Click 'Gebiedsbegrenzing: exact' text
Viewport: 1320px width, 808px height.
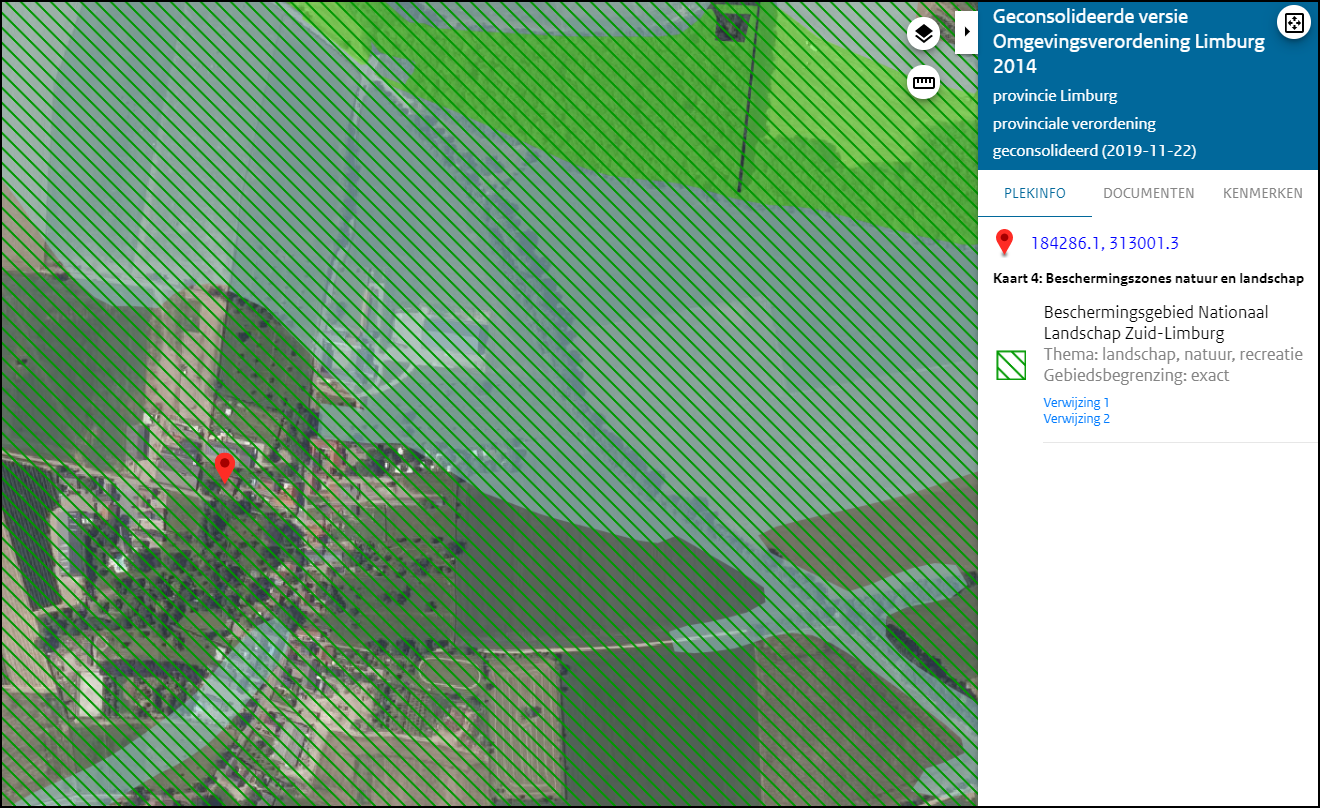pyautogui.click(x=1136, y=376)
